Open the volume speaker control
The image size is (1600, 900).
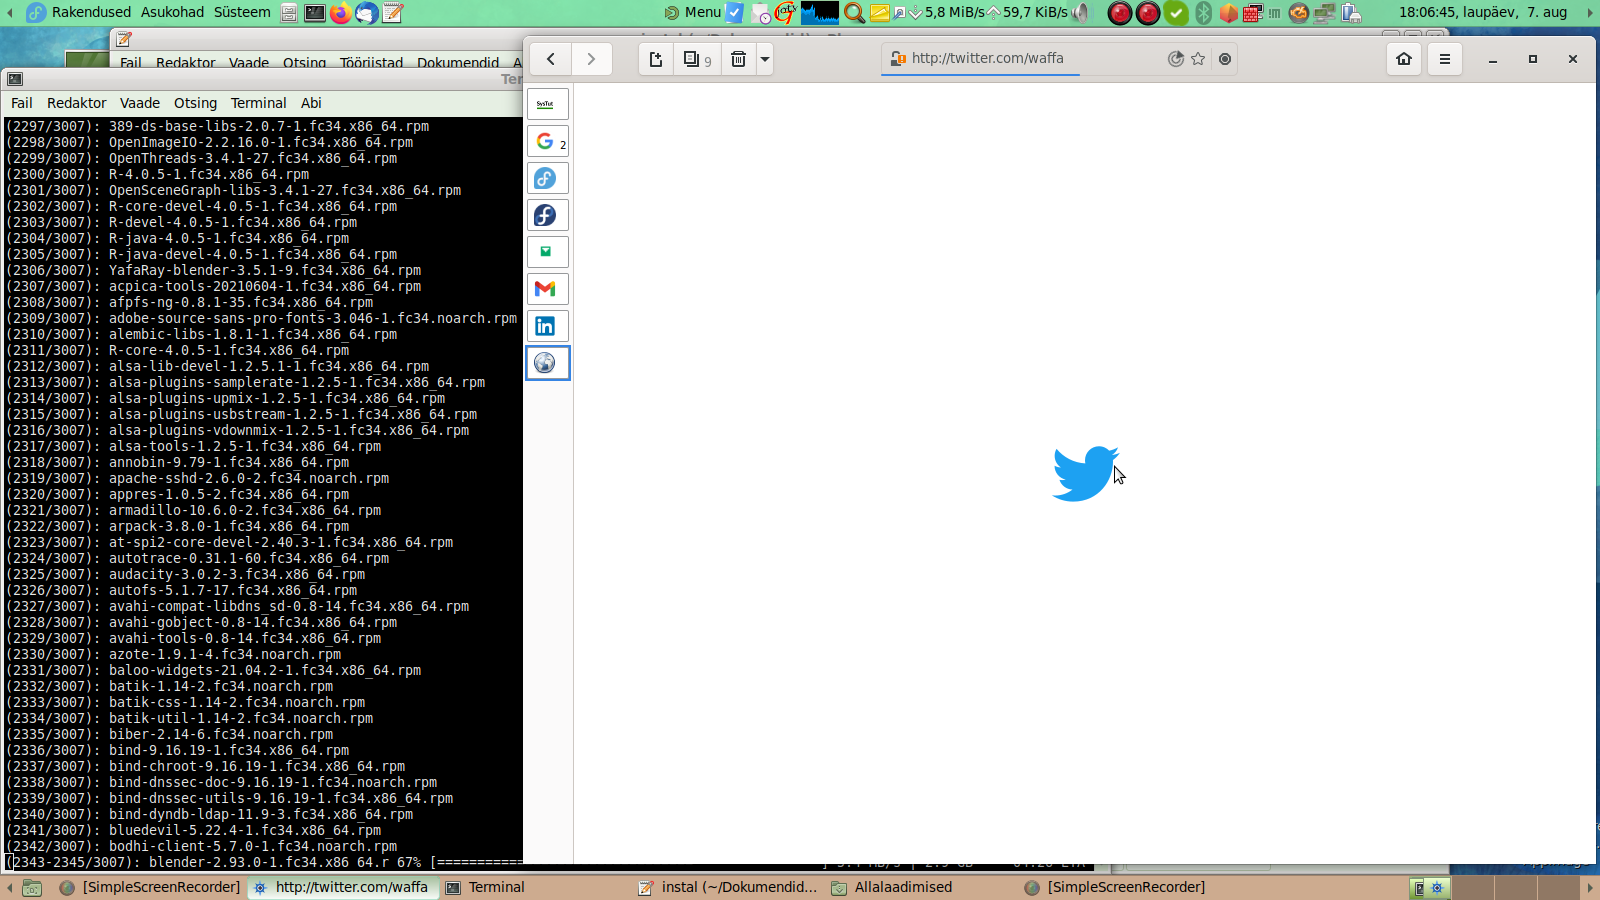click(1081, 13)
